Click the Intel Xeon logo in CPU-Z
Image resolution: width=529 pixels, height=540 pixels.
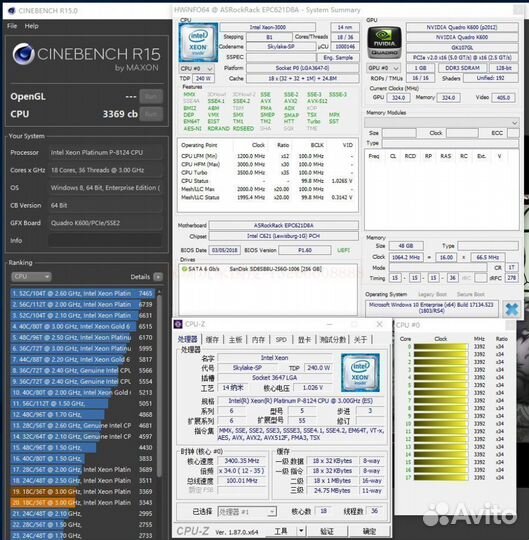pyautogui.click(x=360, y=373)
